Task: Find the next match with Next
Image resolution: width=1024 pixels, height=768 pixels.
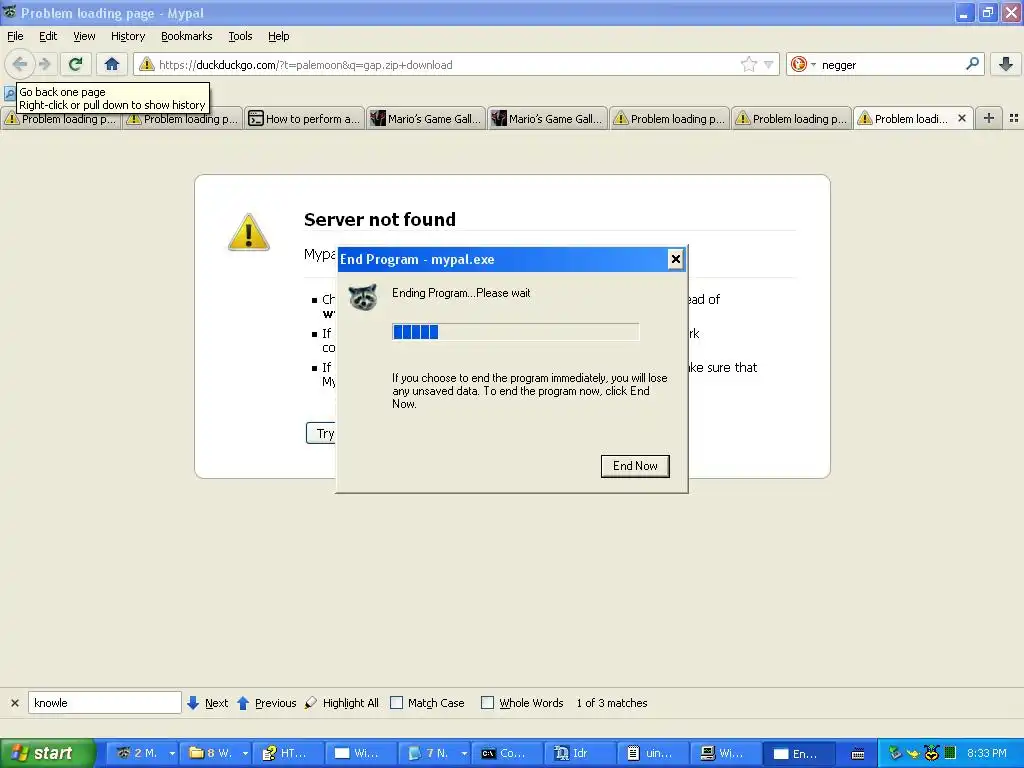Action: coord(208,703)
